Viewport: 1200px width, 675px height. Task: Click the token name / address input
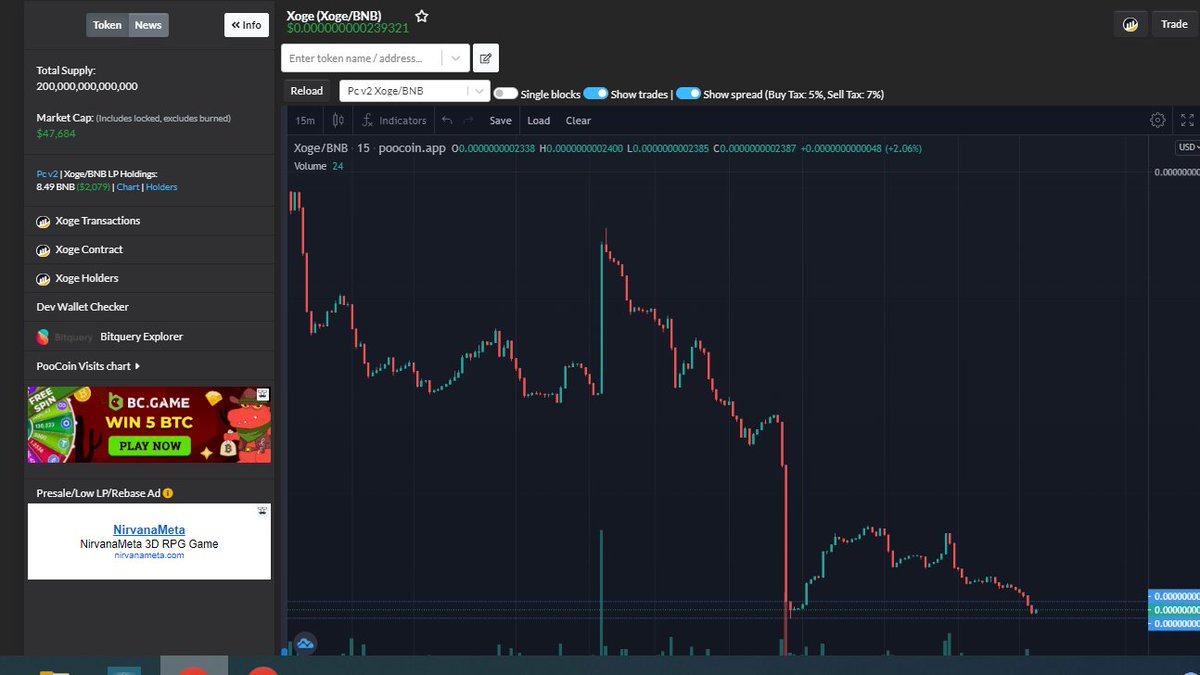coord(363,58)
